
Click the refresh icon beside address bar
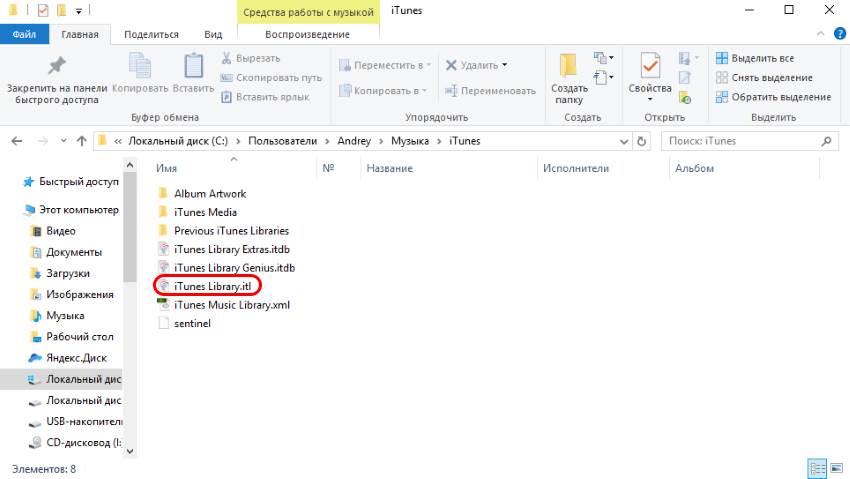(x=643, y=141)
